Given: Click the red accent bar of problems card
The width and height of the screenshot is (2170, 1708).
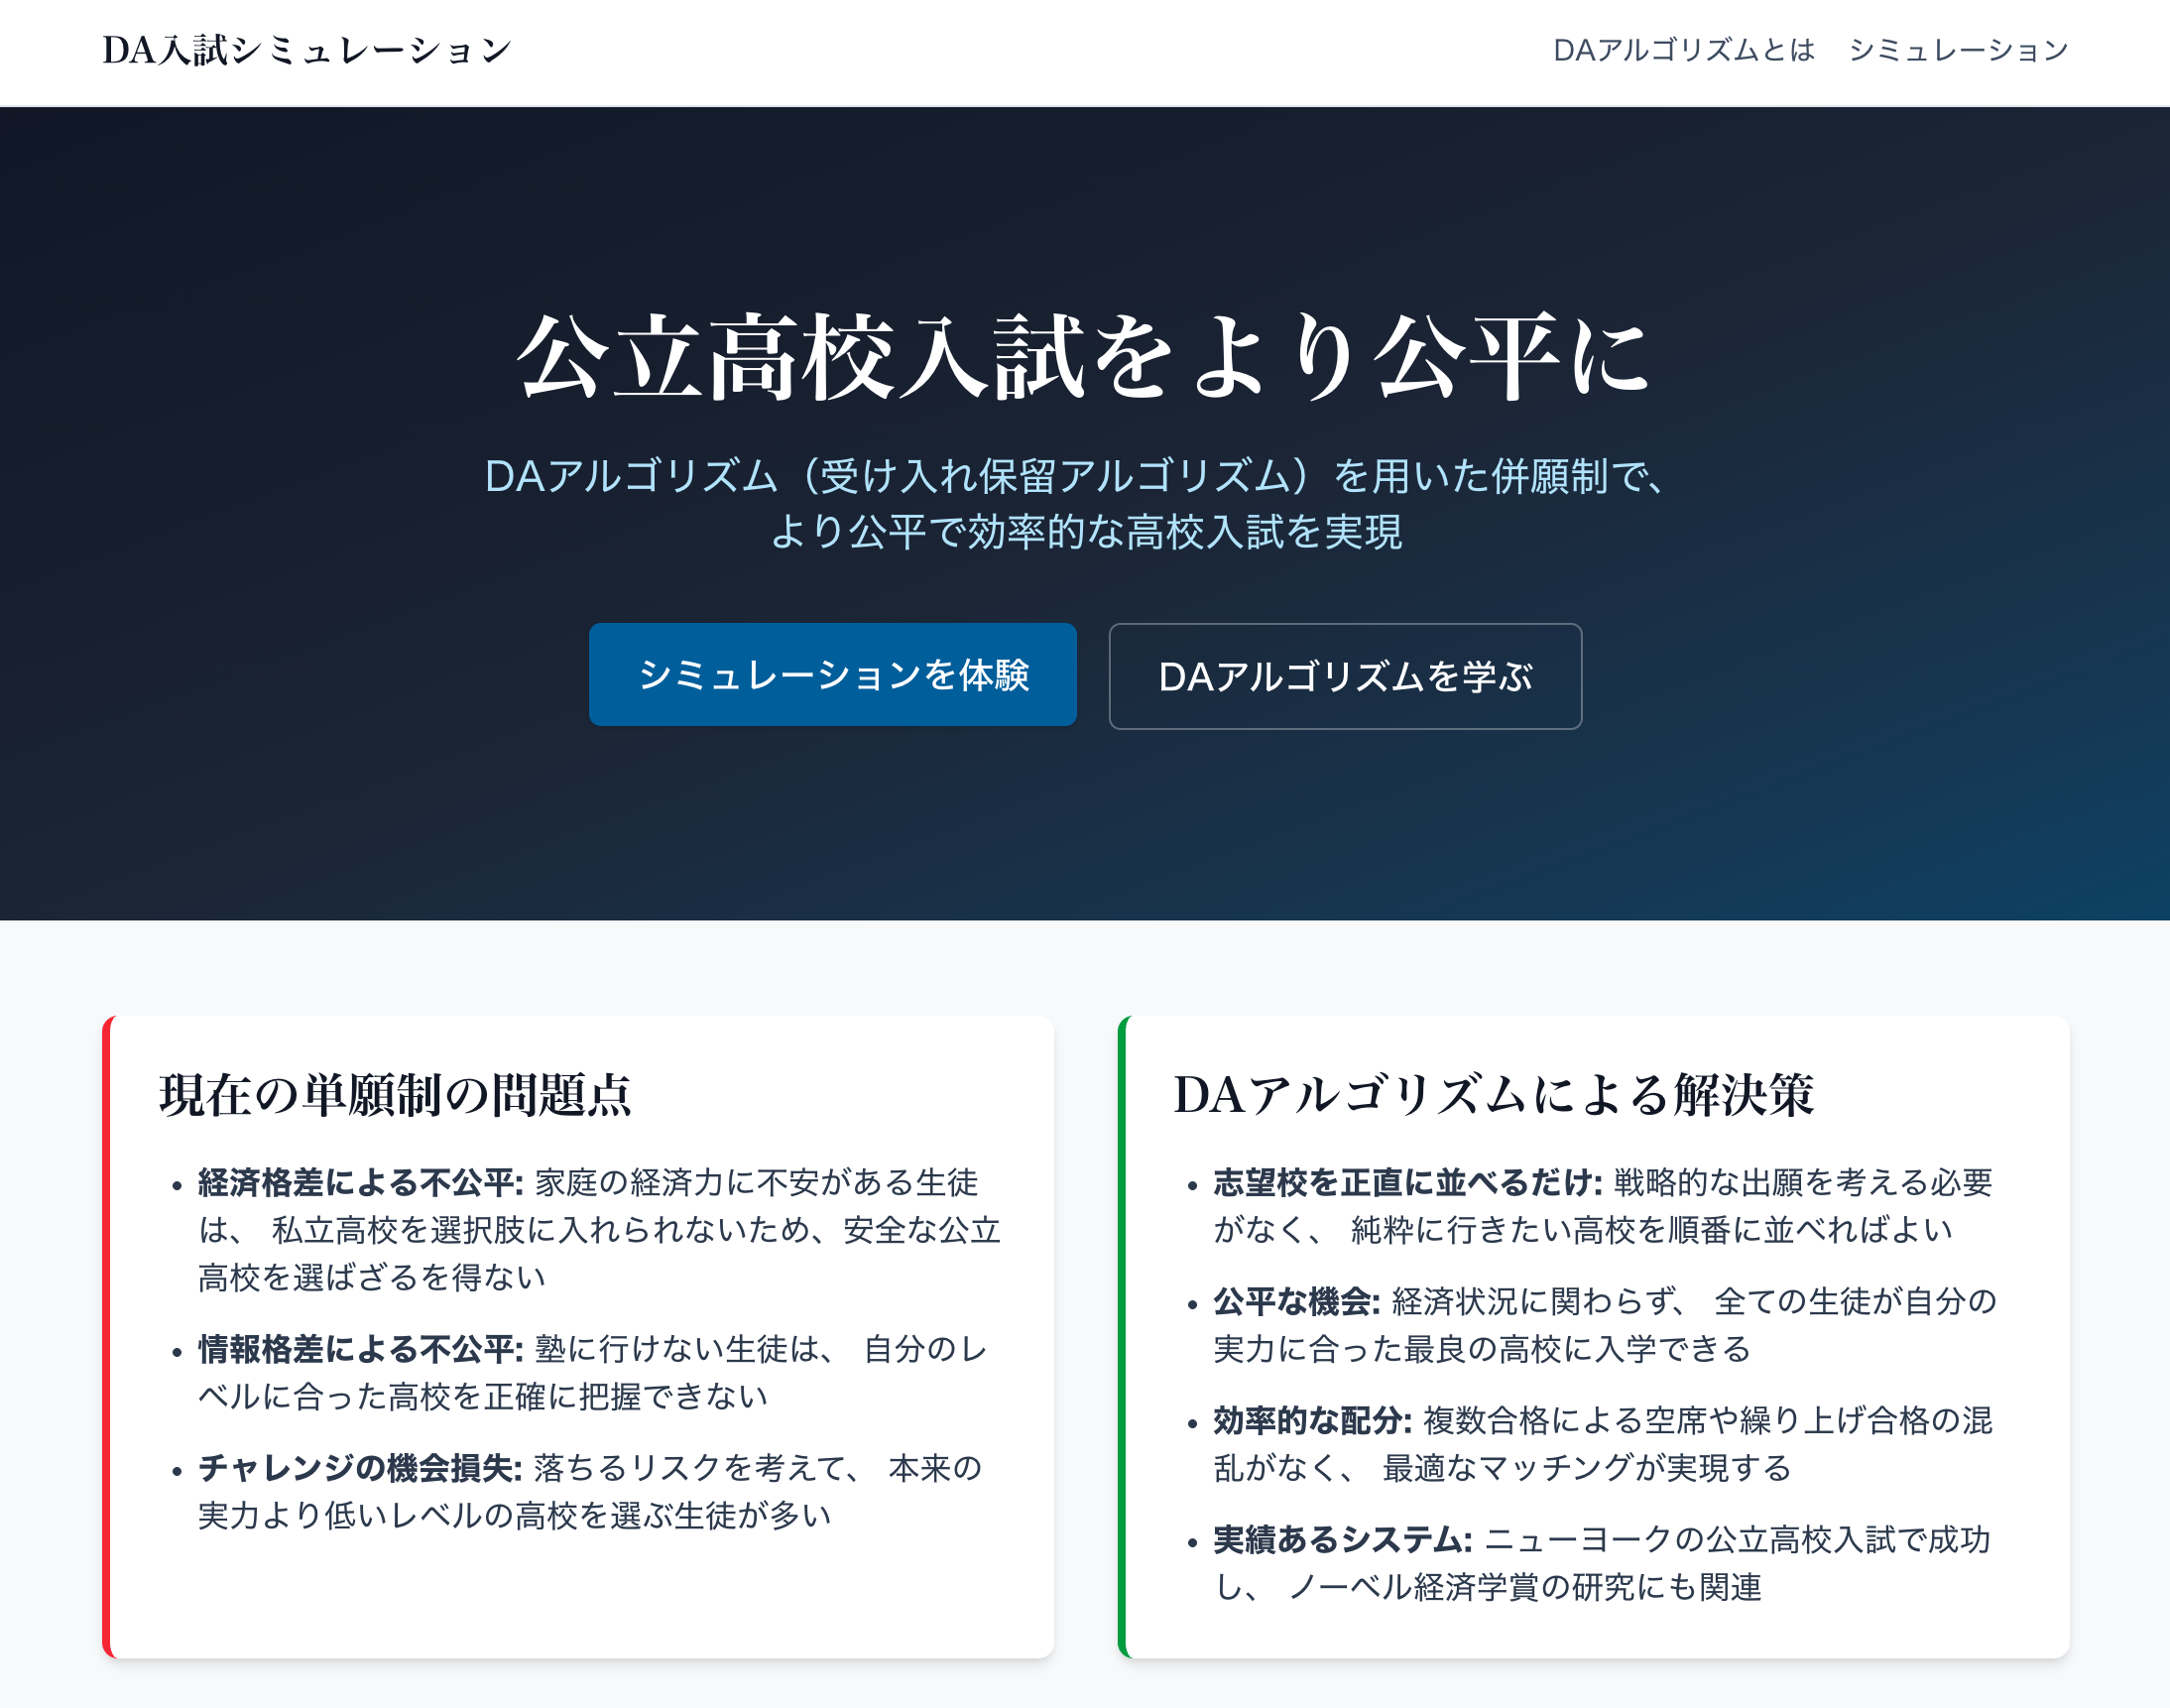Looking at the screenshot, I should click(107, 1336).
